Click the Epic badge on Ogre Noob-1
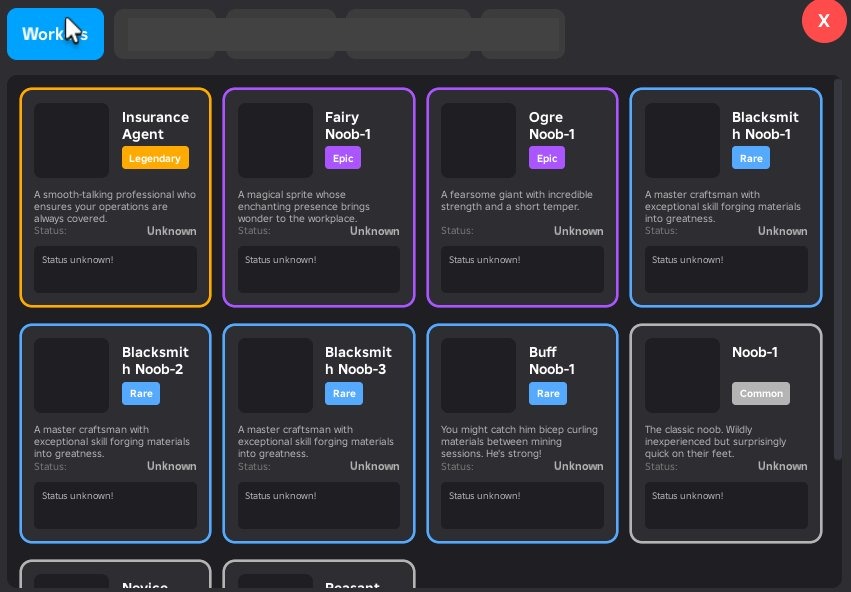This screenshot has width=851, height=592. pos(547,158)
